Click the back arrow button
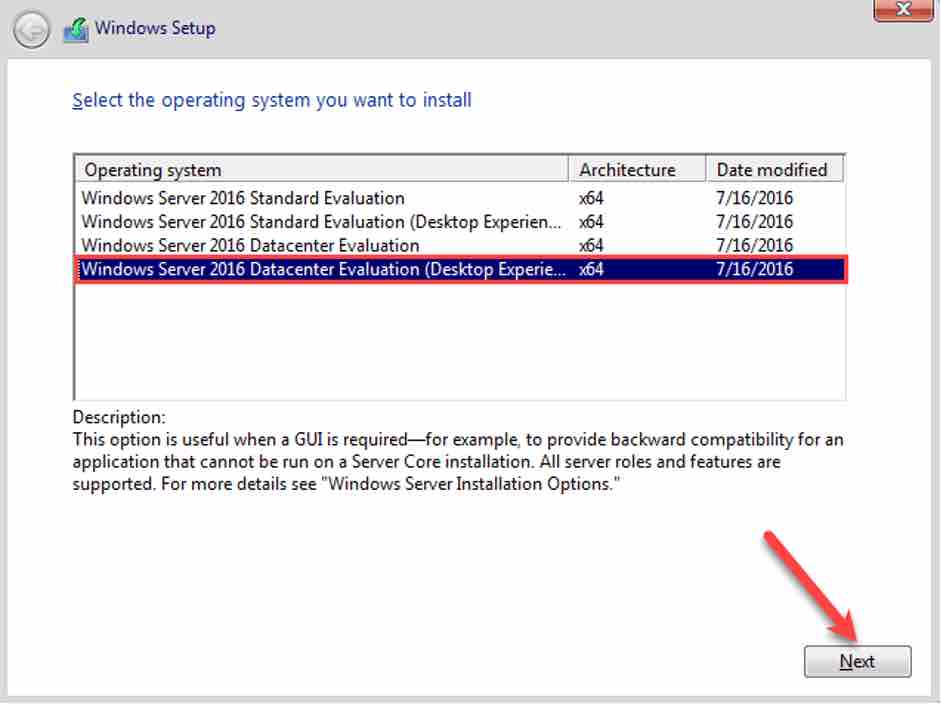Viewport: 941px width, 704px height. point(31,31)
